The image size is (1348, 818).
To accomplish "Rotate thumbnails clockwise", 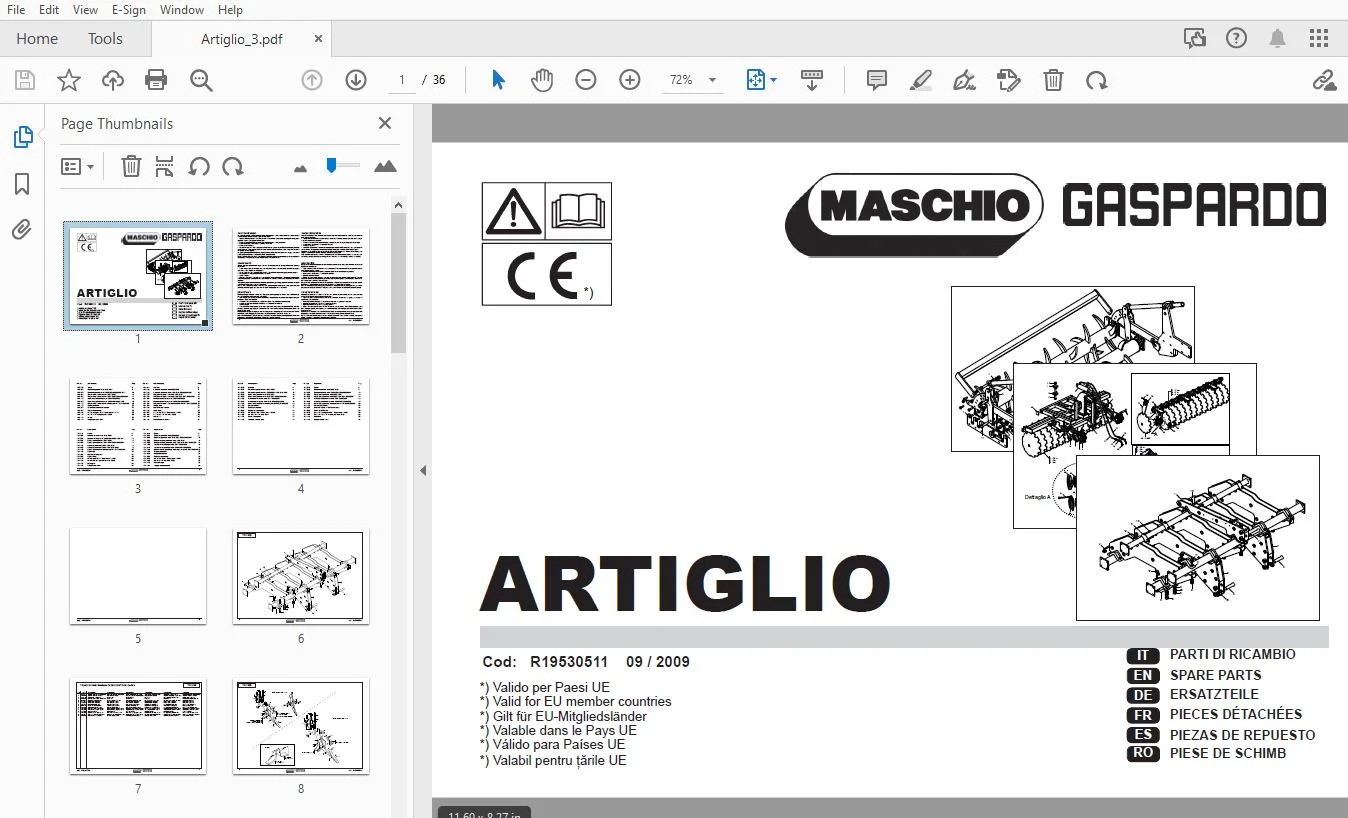I will pos(233,166).
